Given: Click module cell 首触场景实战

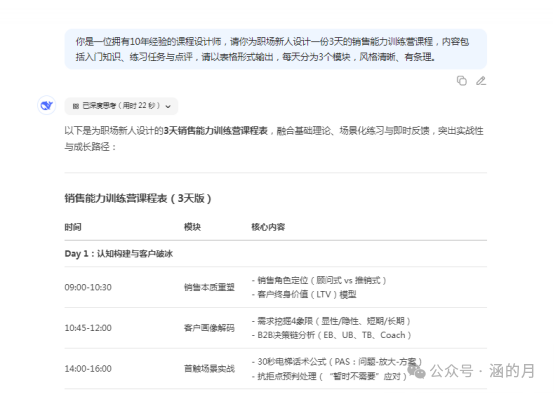Looking at the screenshot, I should [209, 369].
